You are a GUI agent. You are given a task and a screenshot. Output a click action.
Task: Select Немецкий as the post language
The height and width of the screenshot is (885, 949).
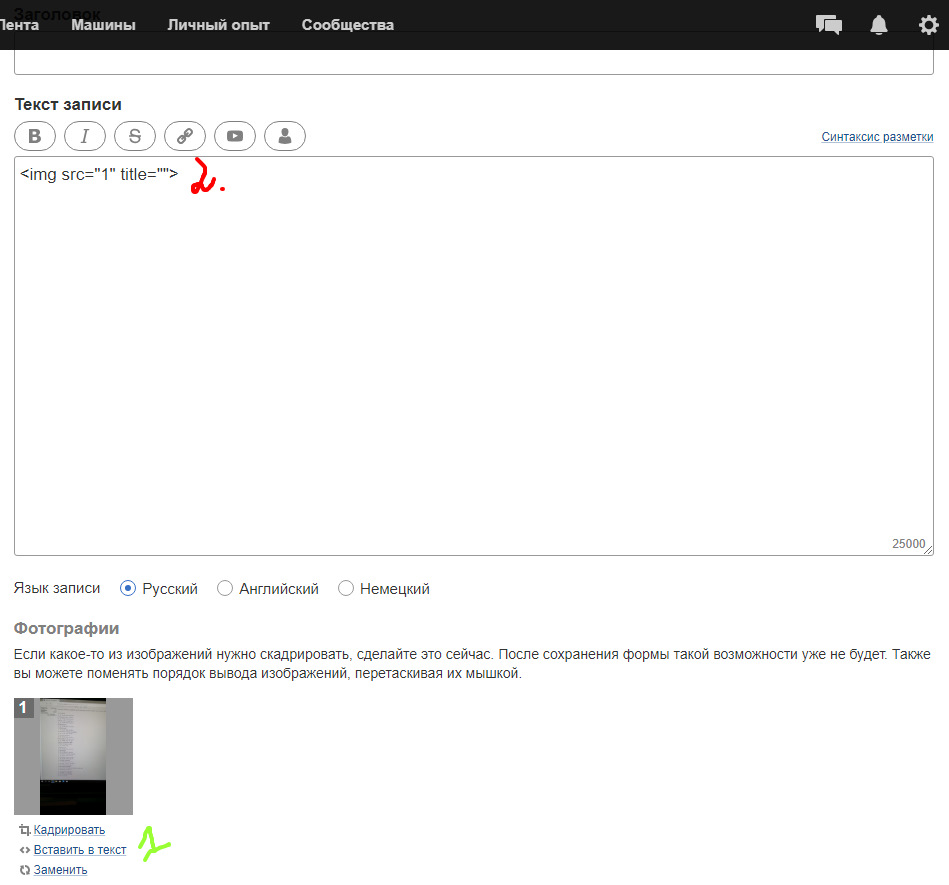[346, 589]
